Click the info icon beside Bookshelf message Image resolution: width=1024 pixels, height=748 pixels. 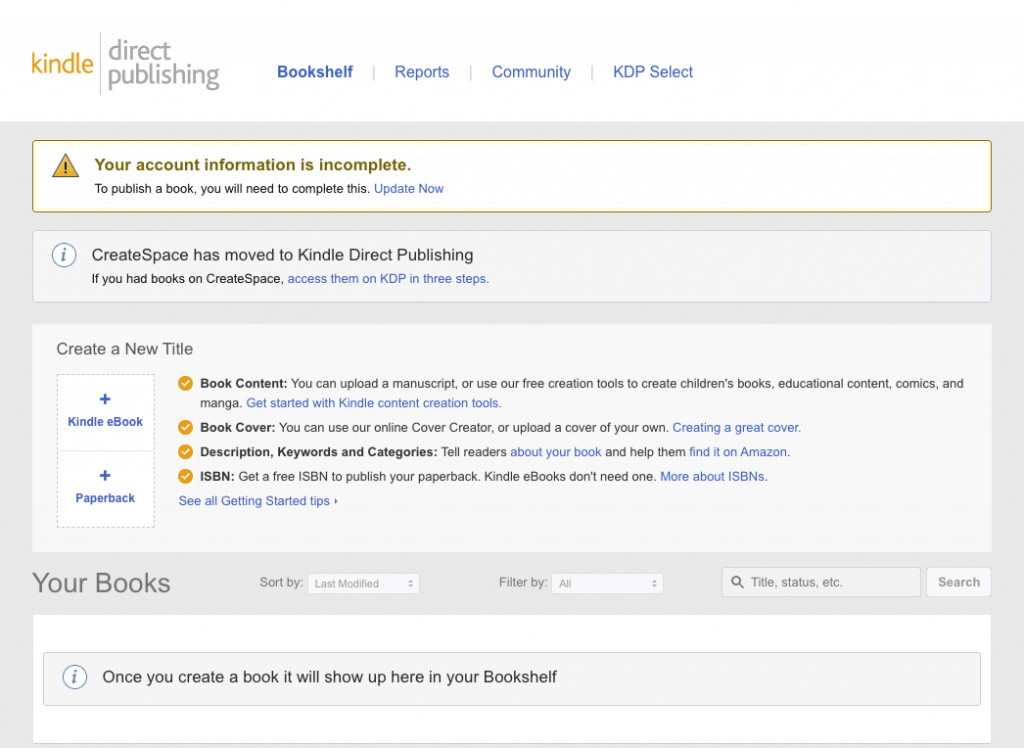(x=74, y=677)
